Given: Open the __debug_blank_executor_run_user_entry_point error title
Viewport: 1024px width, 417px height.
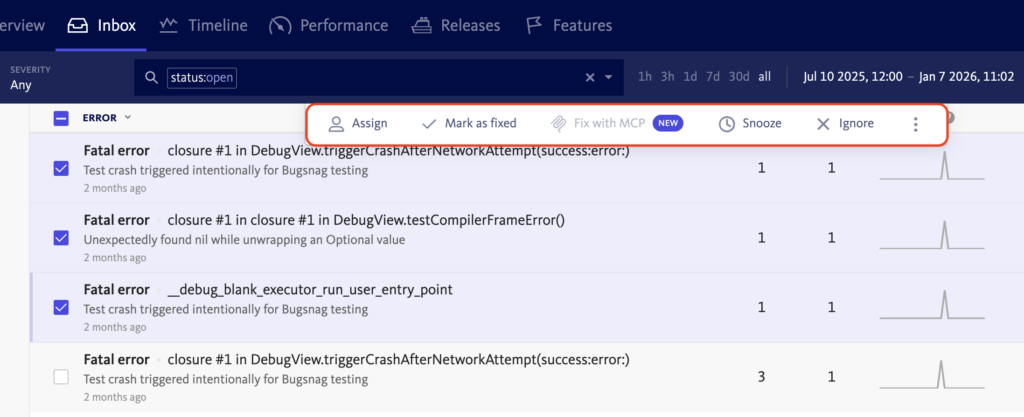Looking at the screenshot, I should [310, 289].
